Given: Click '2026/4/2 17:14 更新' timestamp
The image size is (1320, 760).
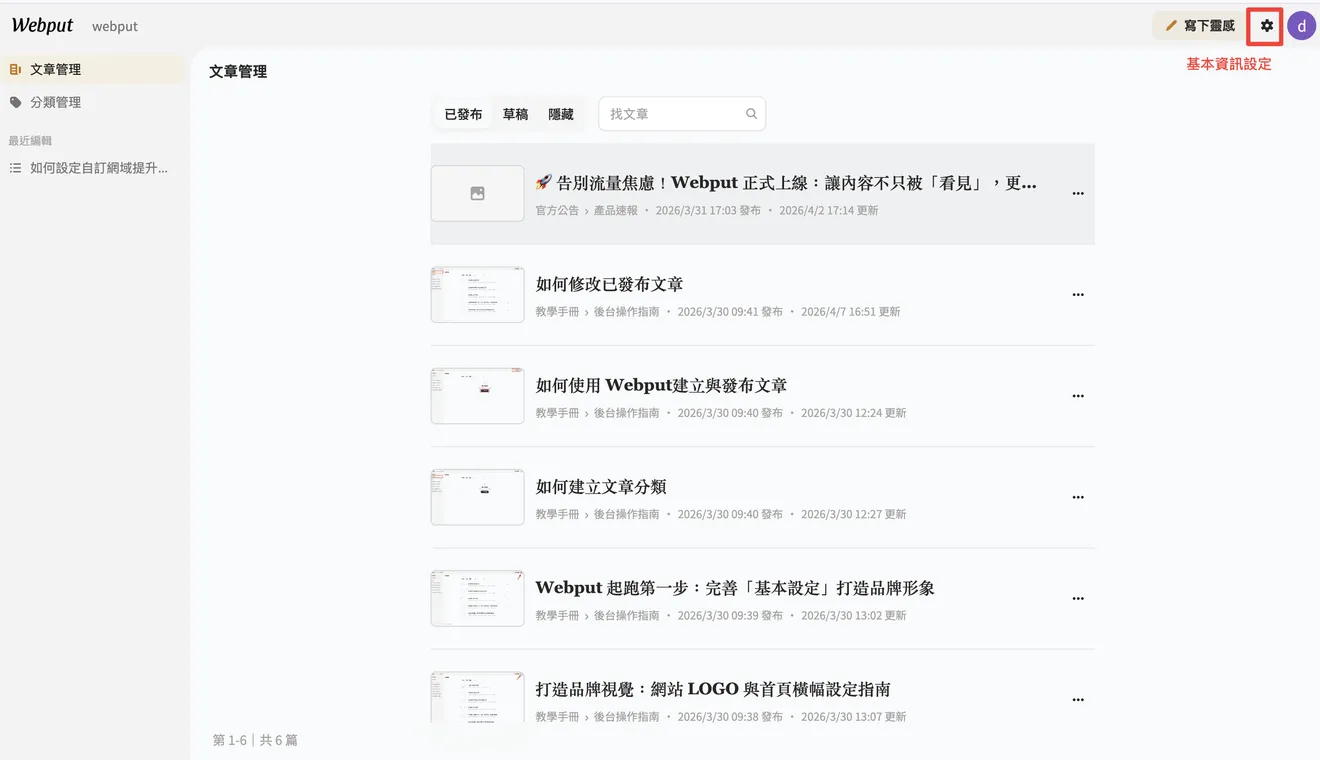Looking at the screenshot, I should coord(829,211).
